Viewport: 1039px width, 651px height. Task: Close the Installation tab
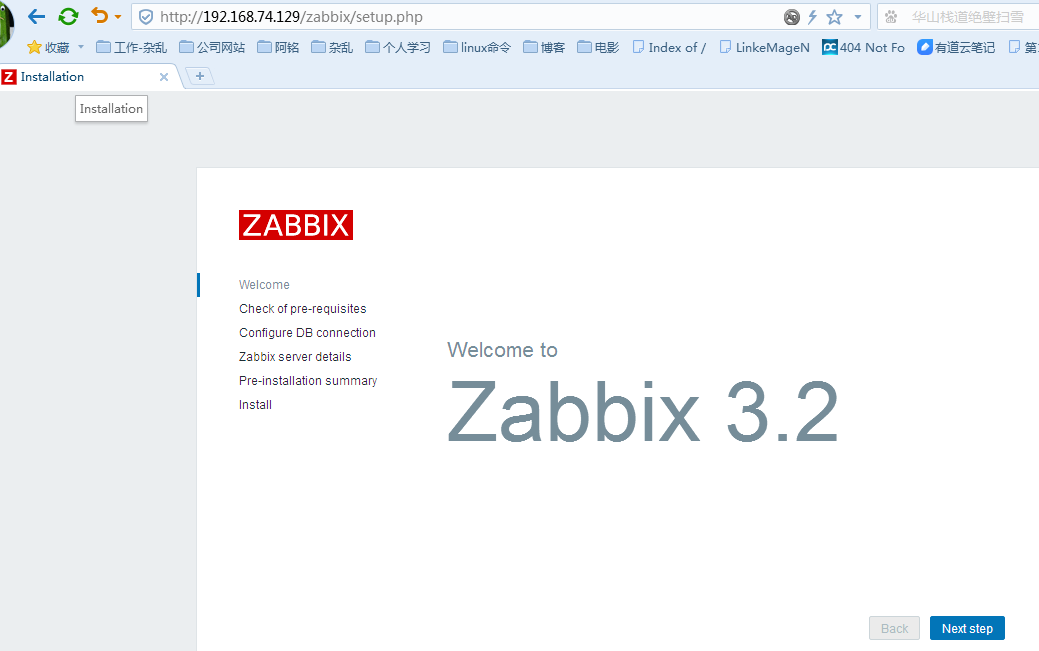[x=164, y=77]
